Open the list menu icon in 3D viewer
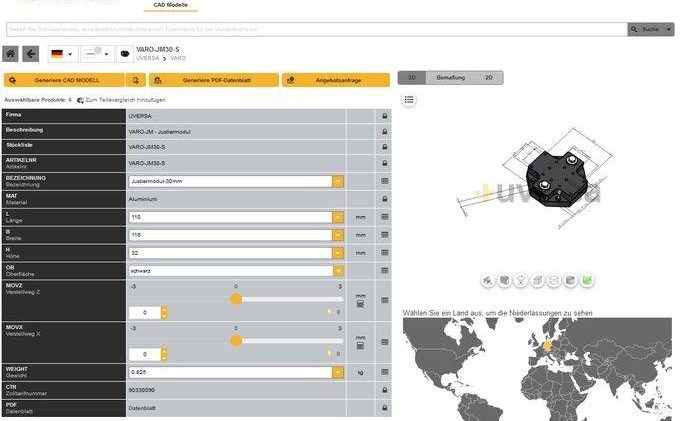 (x=409, y=99)
